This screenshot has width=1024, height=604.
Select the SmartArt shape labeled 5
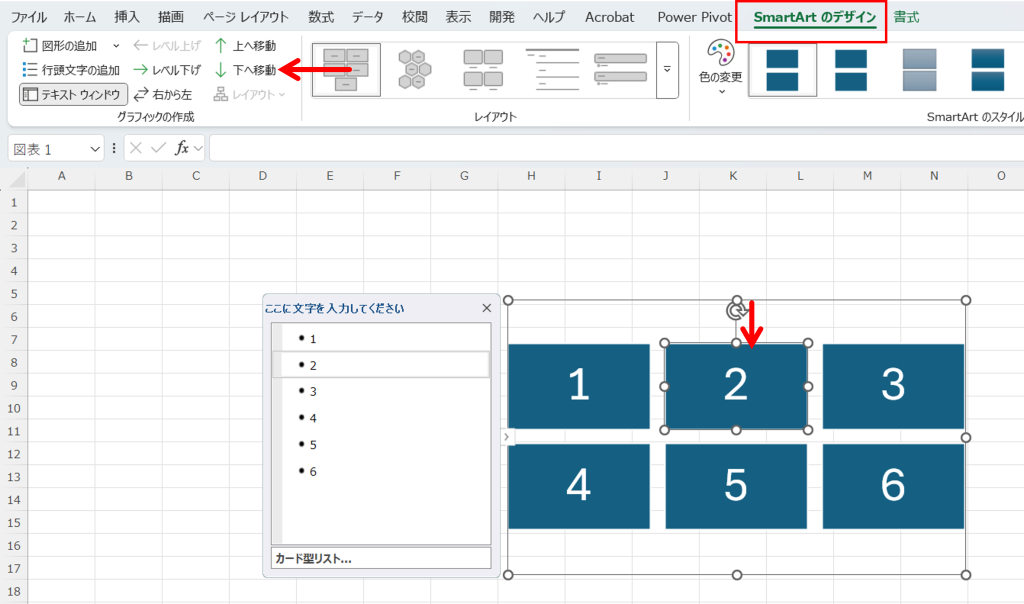[736, 485]
